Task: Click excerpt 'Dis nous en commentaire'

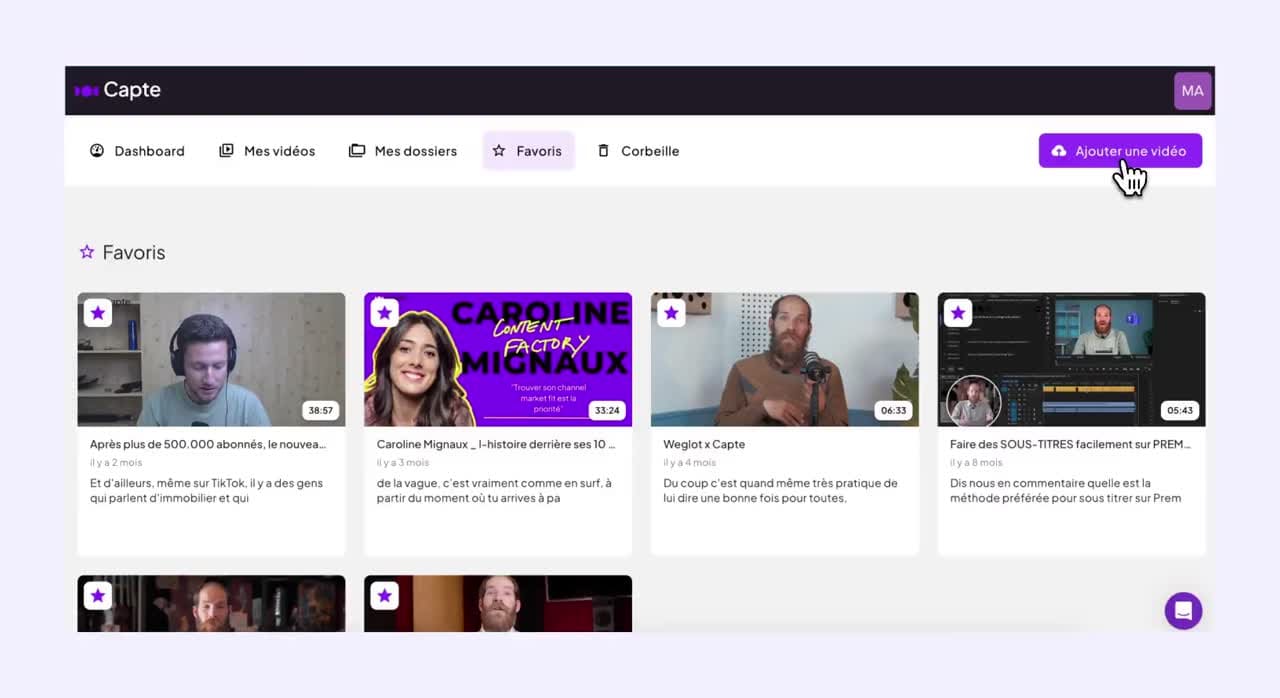Action: 1066,490
